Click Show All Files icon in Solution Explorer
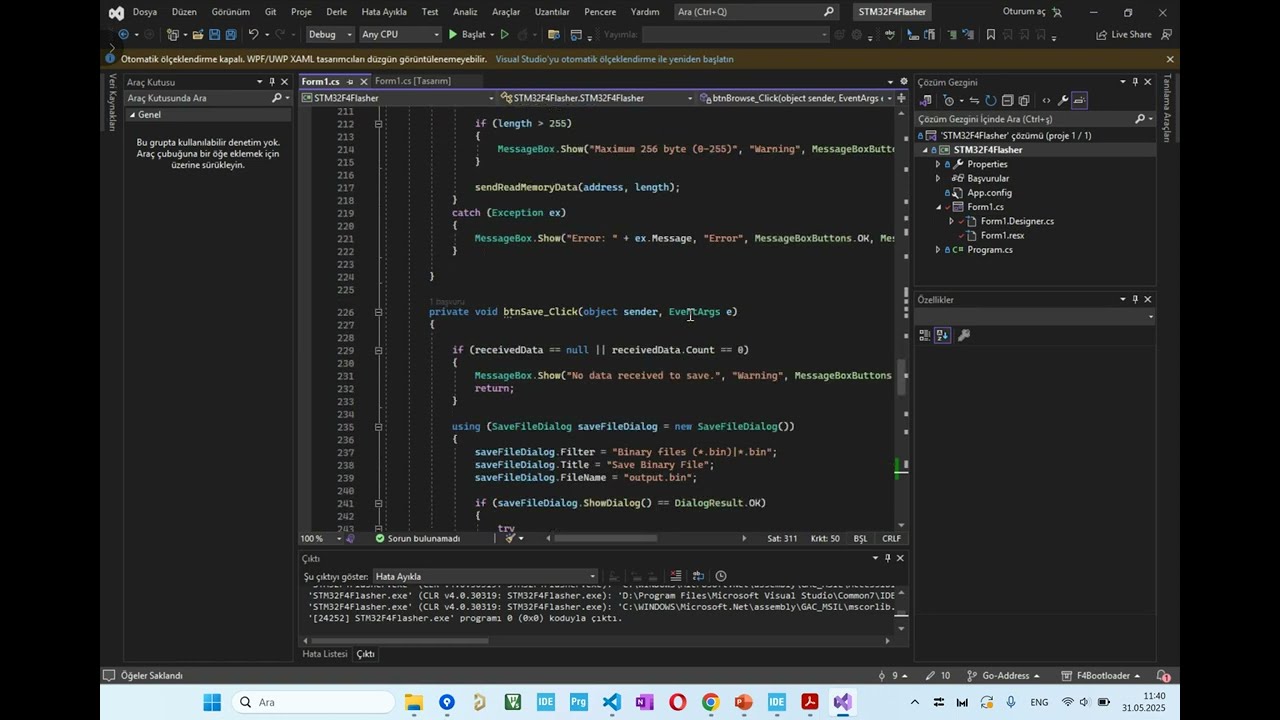Viewport: 1280px width, 720px height. 1024,100
